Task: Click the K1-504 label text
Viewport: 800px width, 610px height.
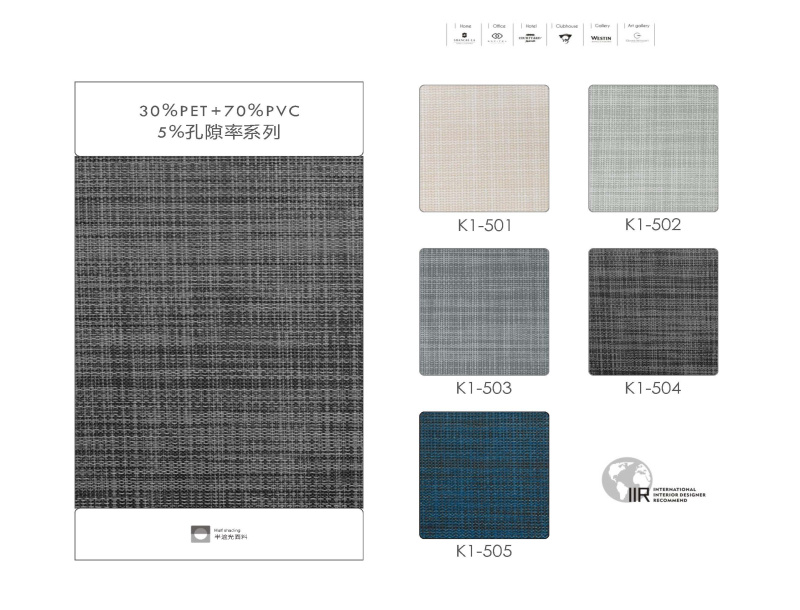Action: [x=653, y=388]
